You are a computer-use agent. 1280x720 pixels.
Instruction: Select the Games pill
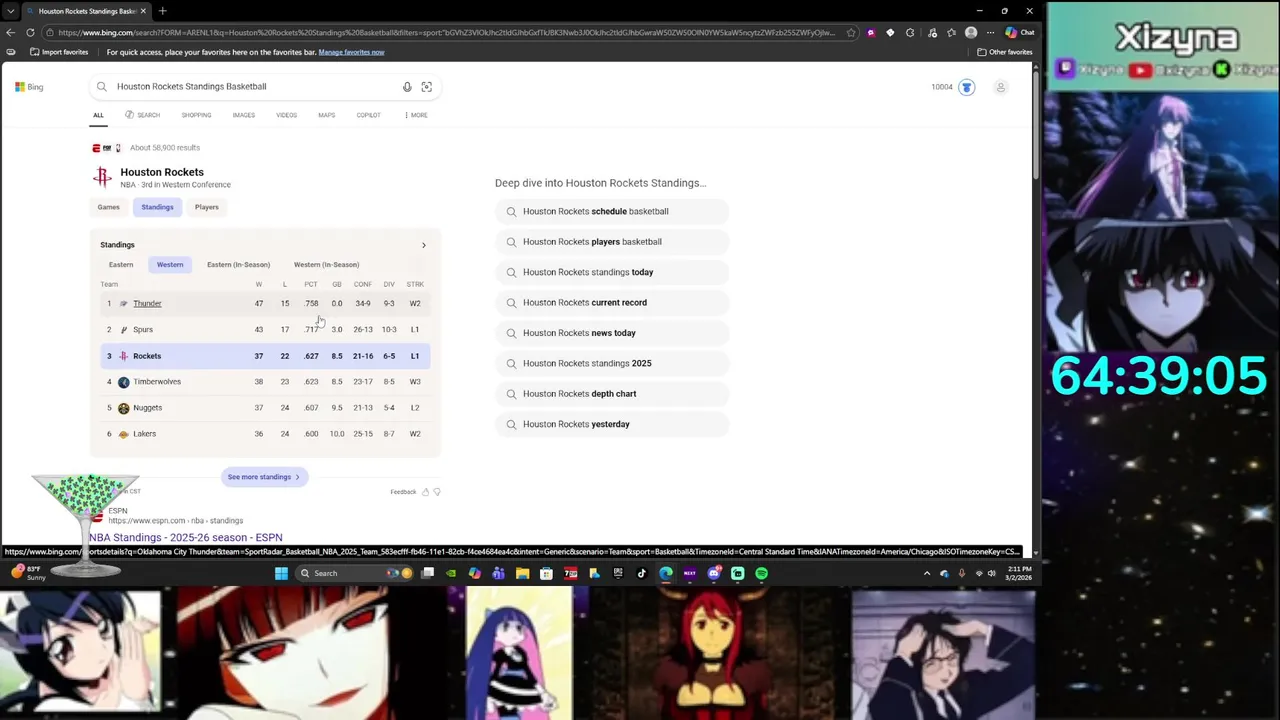(109, 207)
